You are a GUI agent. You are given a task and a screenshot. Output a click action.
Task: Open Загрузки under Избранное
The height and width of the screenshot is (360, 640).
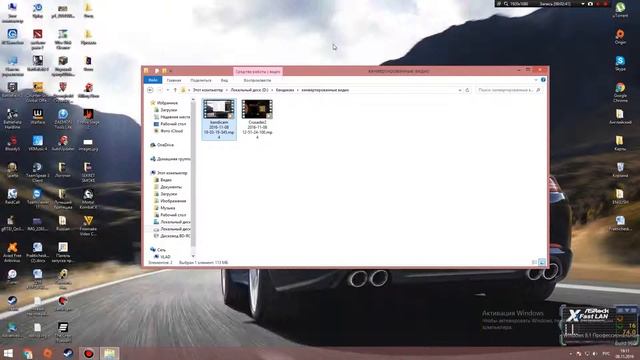coord(169,110)
